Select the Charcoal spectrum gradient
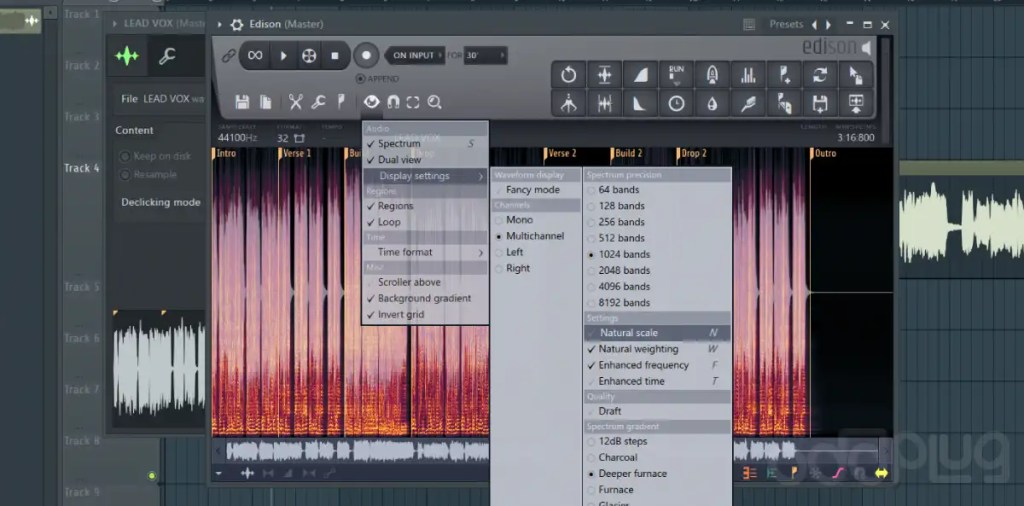1024x506 pixels. point(657,458)
